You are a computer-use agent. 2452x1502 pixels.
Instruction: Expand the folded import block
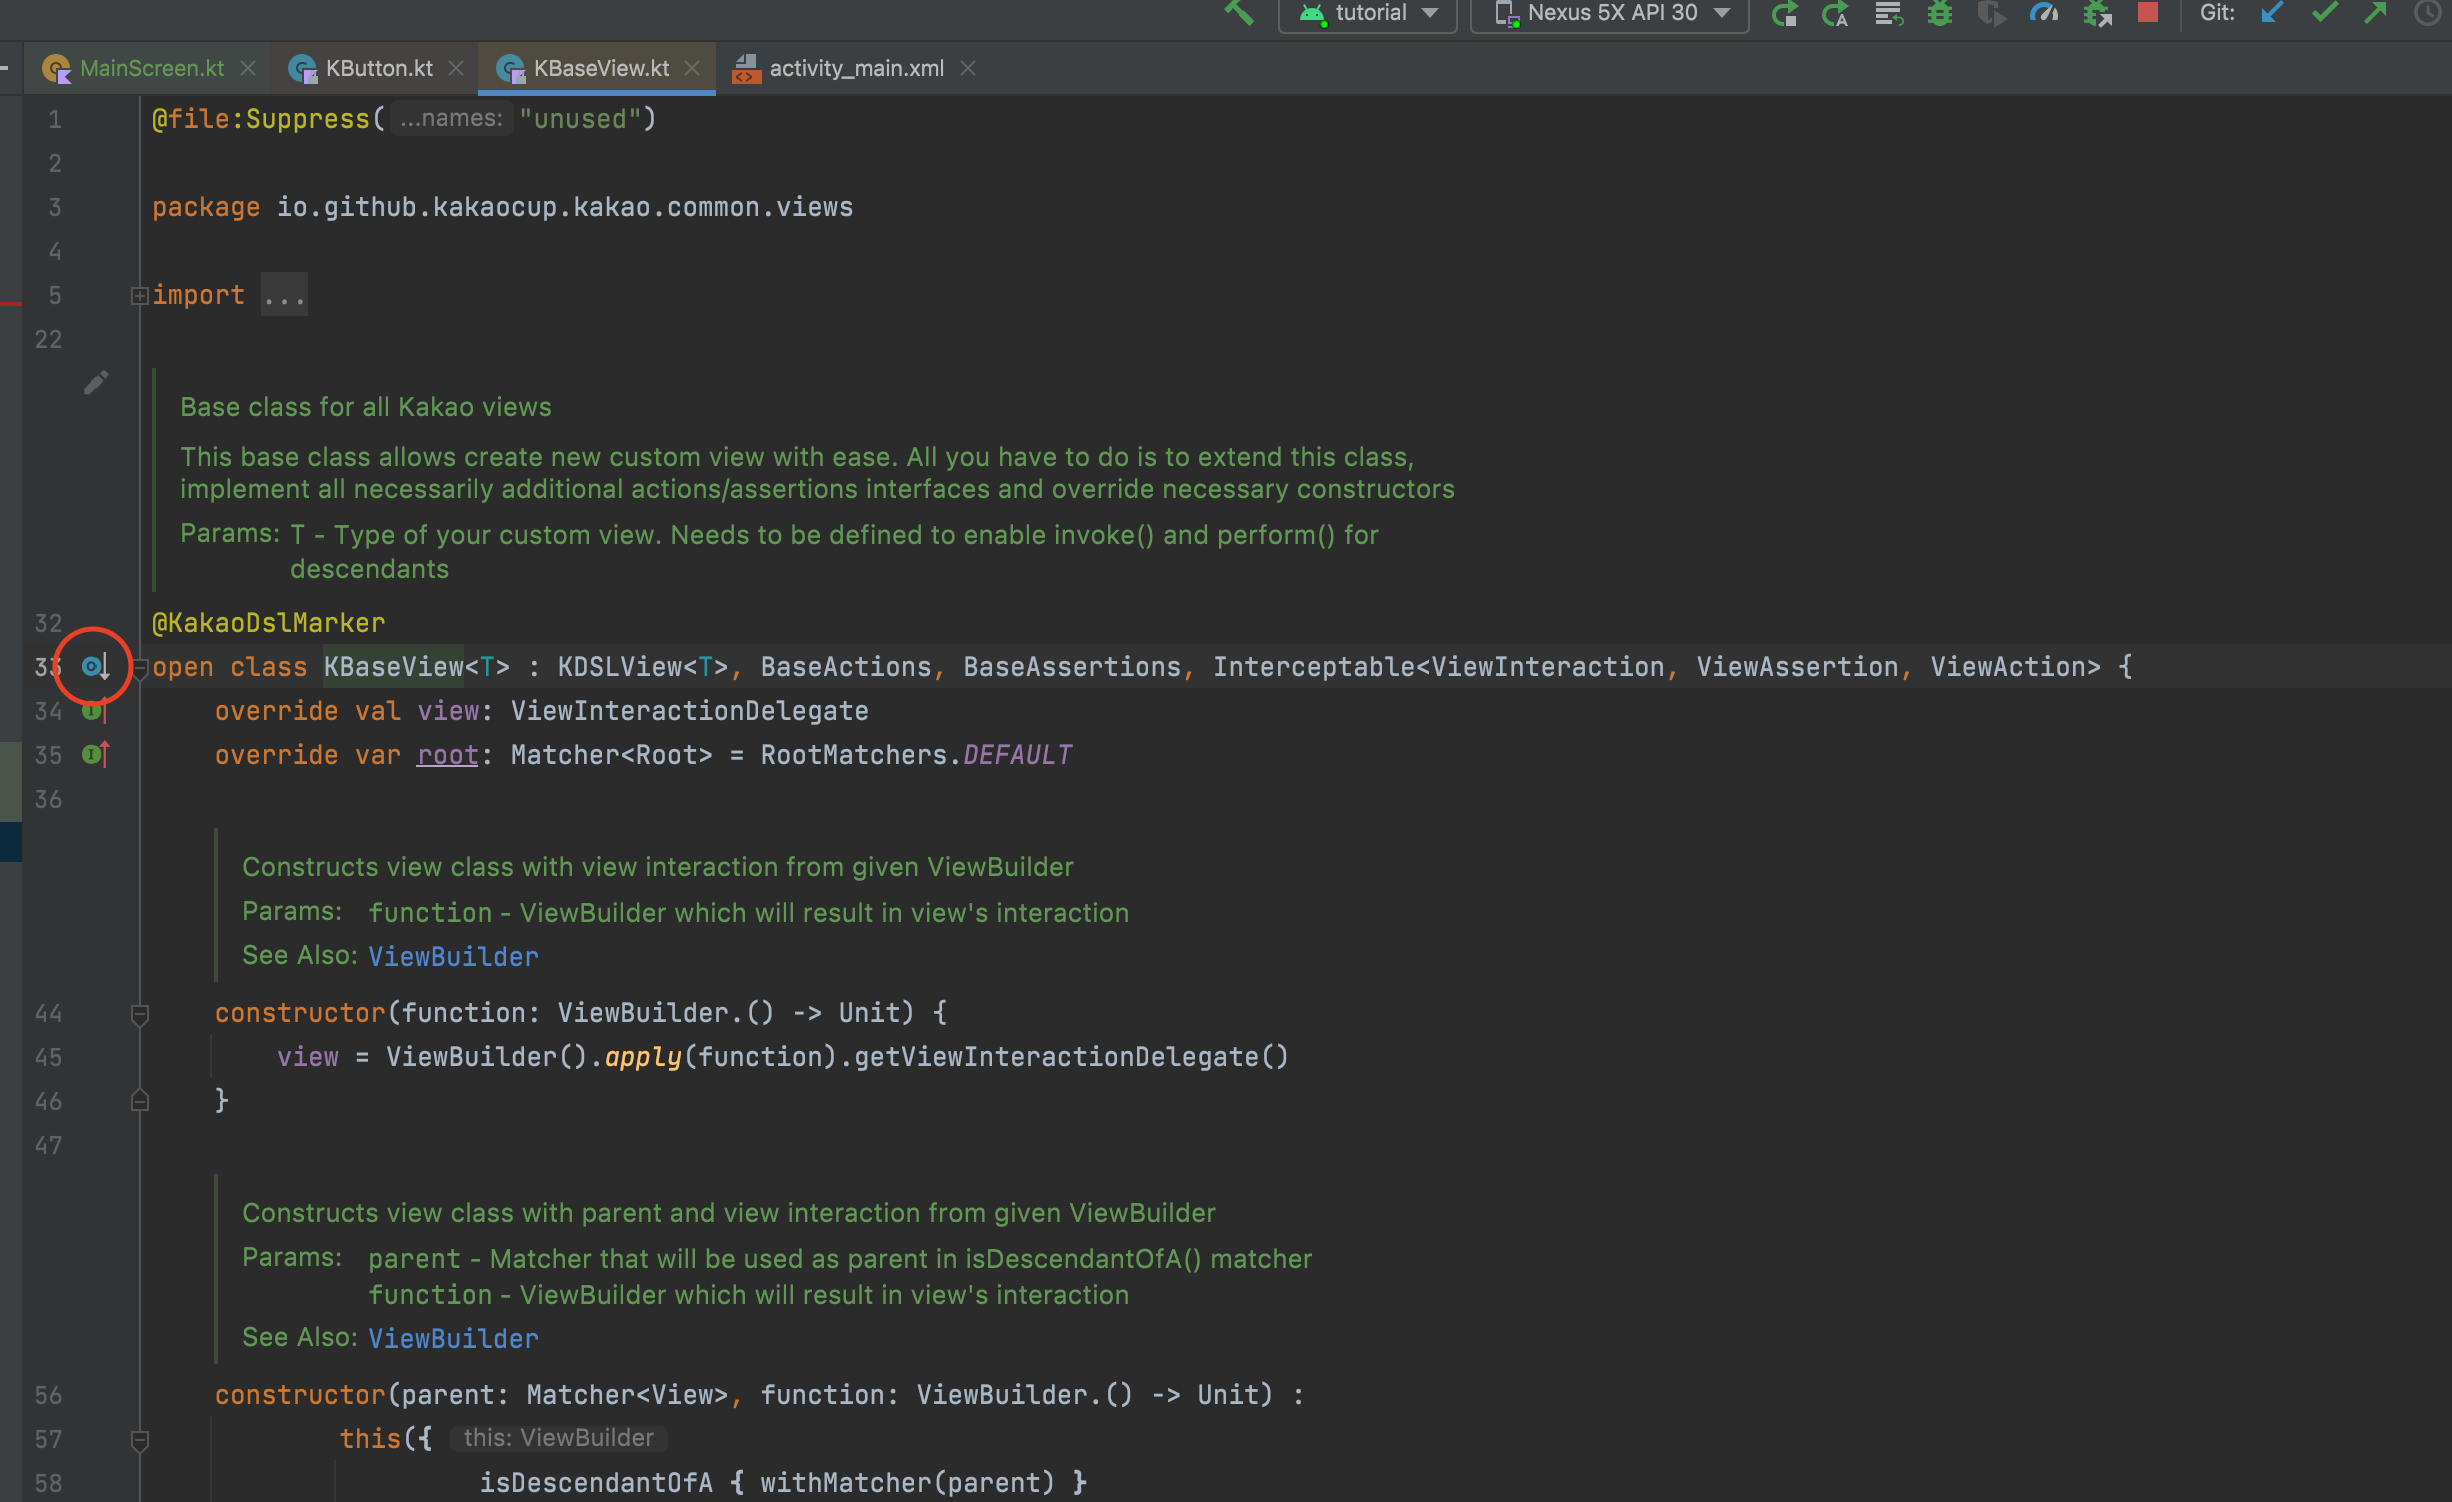click(x=140, y=296)
